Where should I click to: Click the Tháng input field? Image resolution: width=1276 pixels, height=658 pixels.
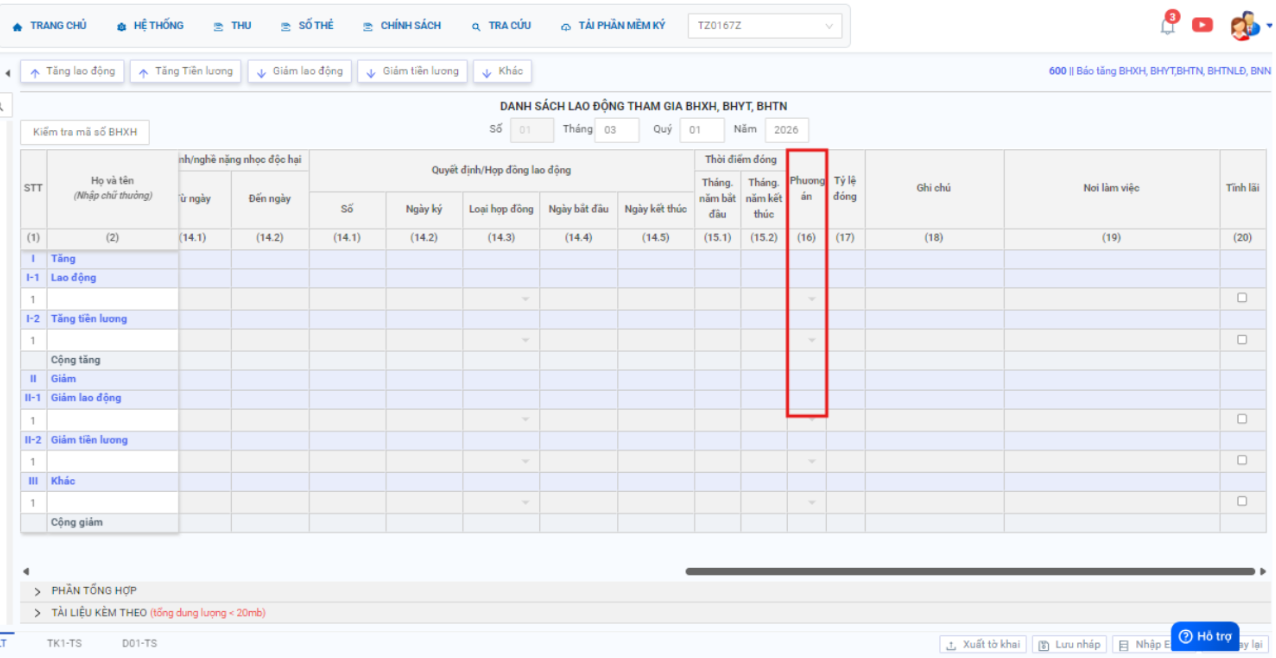(x=616, y=130)
